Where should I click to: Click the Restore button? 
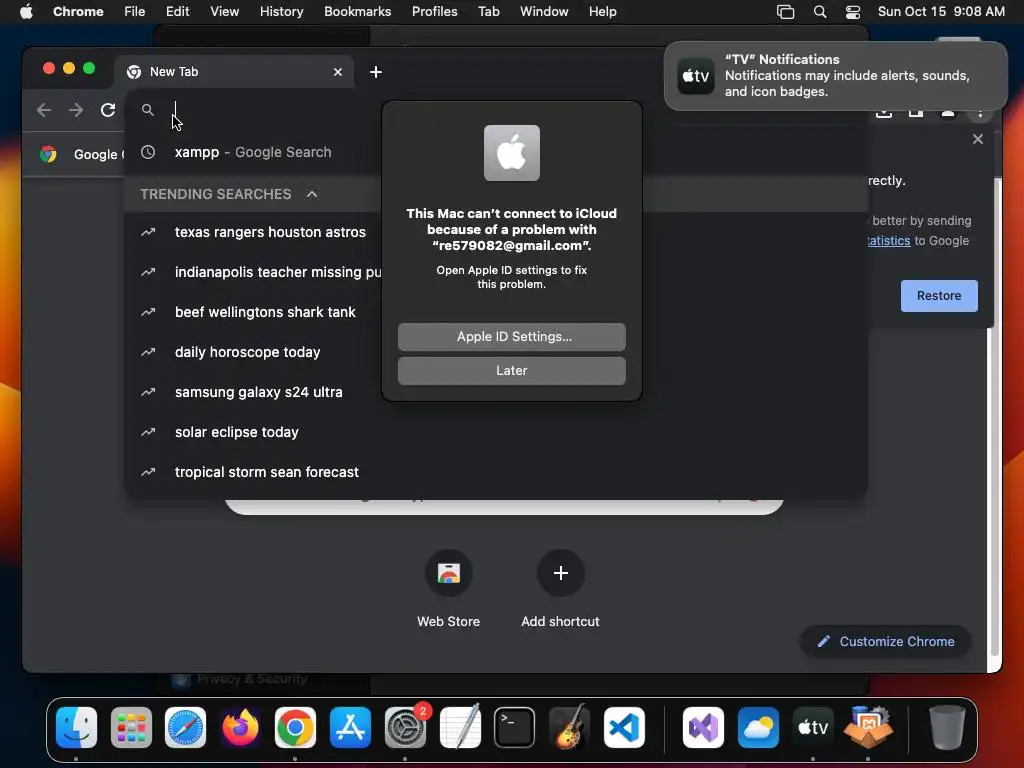(x=939, y=296)
